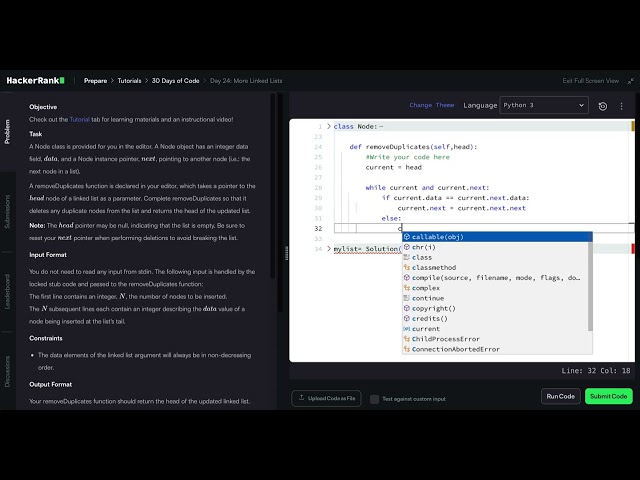Click '#Write your code here' comment
Viewport: 640px width, 480px height.
pyautogui.click(x=407, y=157)
